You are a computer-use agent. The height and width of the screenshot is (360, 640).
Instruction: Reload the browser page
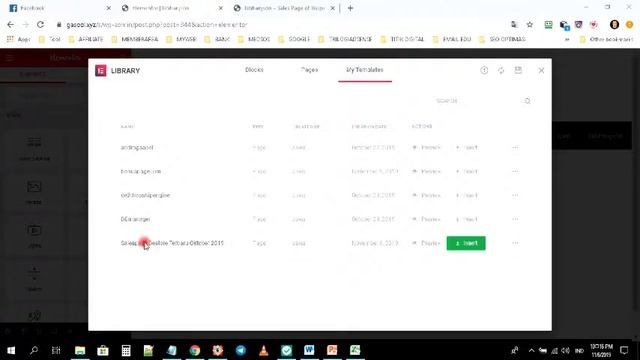(x=40, y=24)
